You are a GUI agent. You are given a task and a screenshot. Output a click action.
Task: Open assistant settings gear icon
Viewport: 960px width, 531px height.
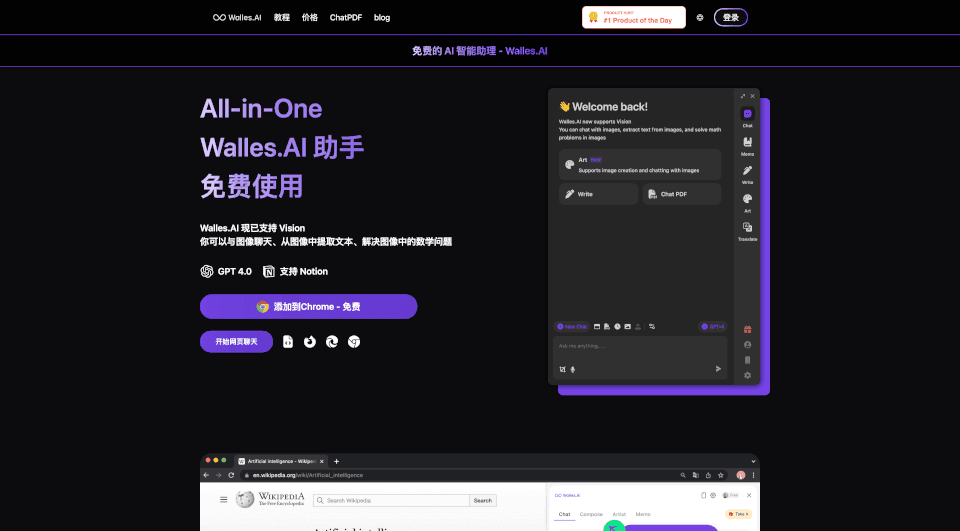(747, 375)
